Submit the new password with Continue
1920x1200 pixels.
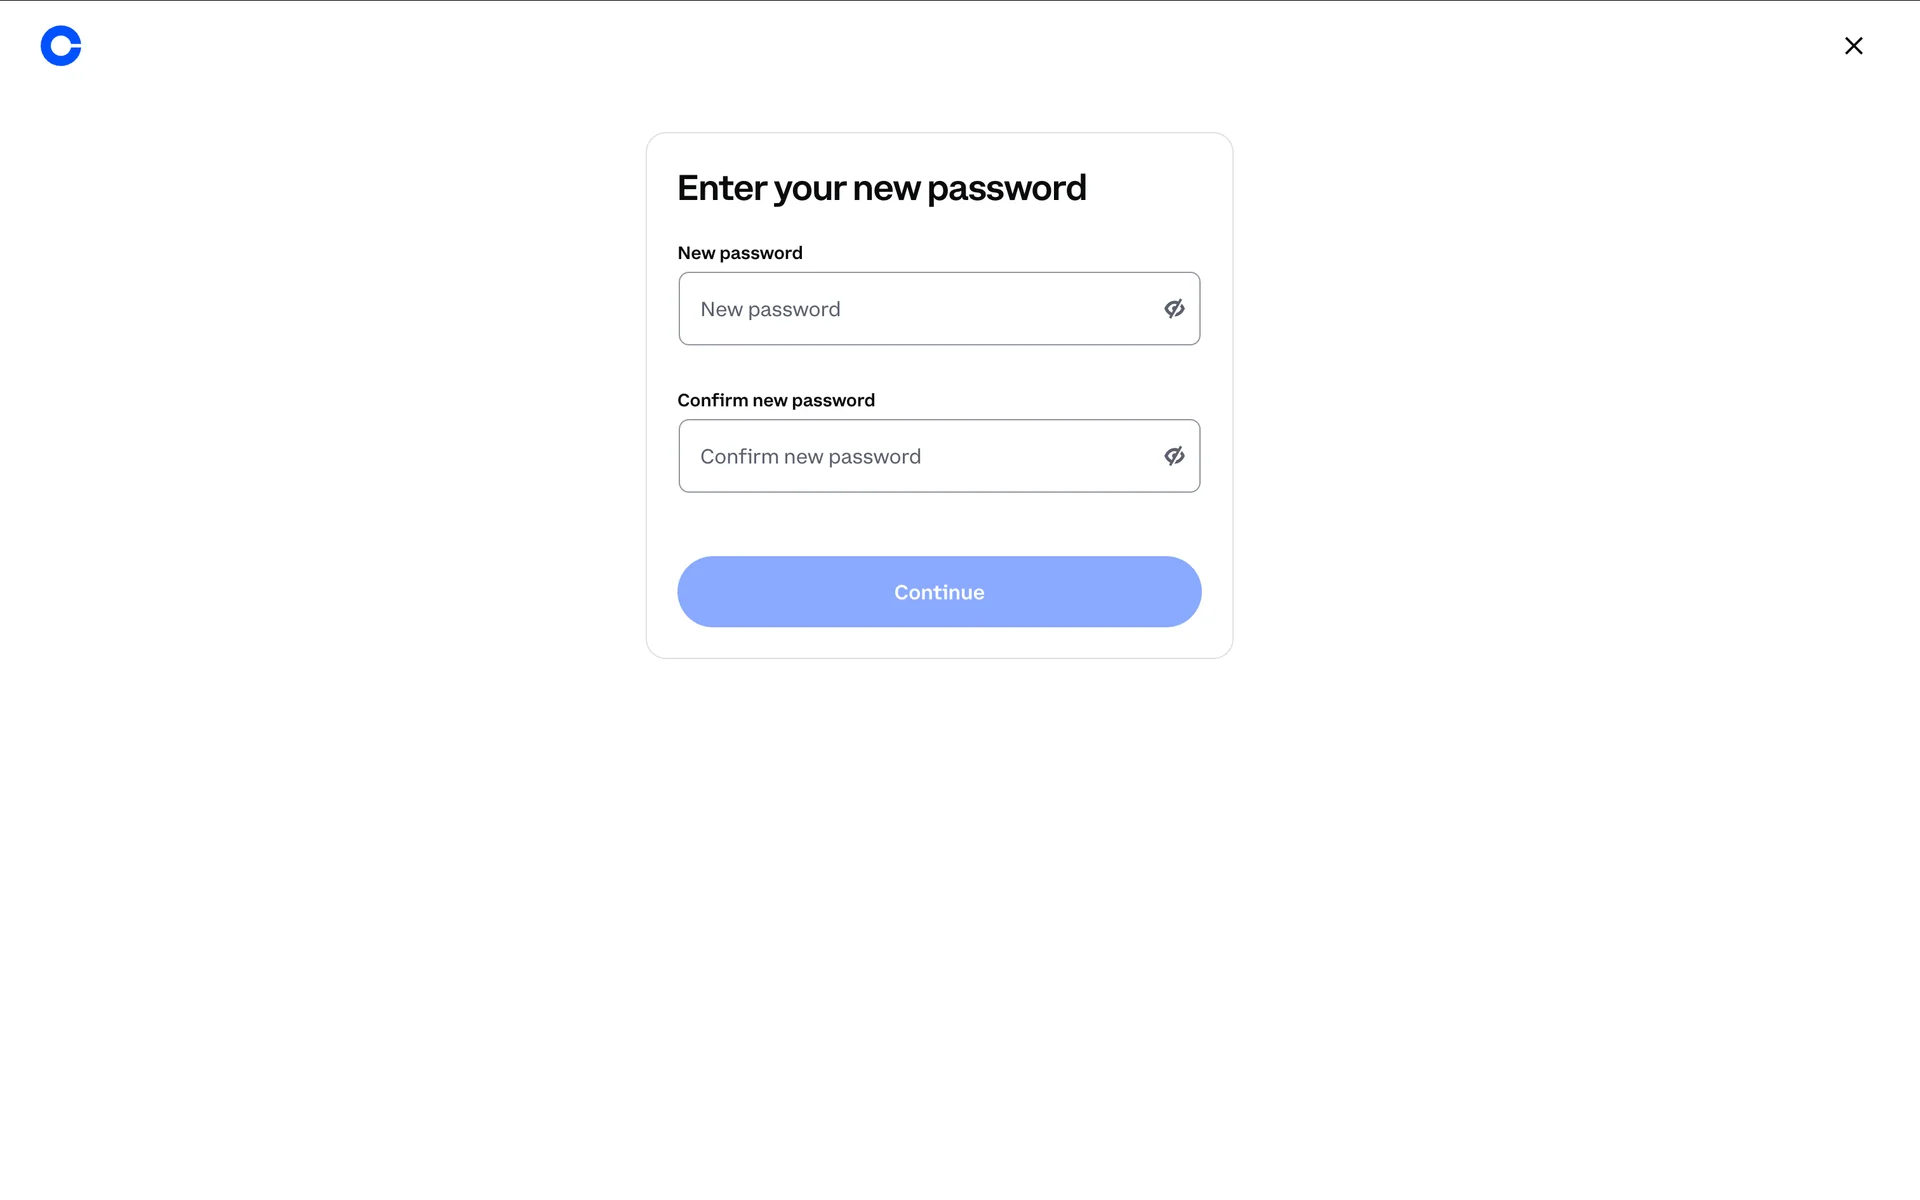point(939,592)
